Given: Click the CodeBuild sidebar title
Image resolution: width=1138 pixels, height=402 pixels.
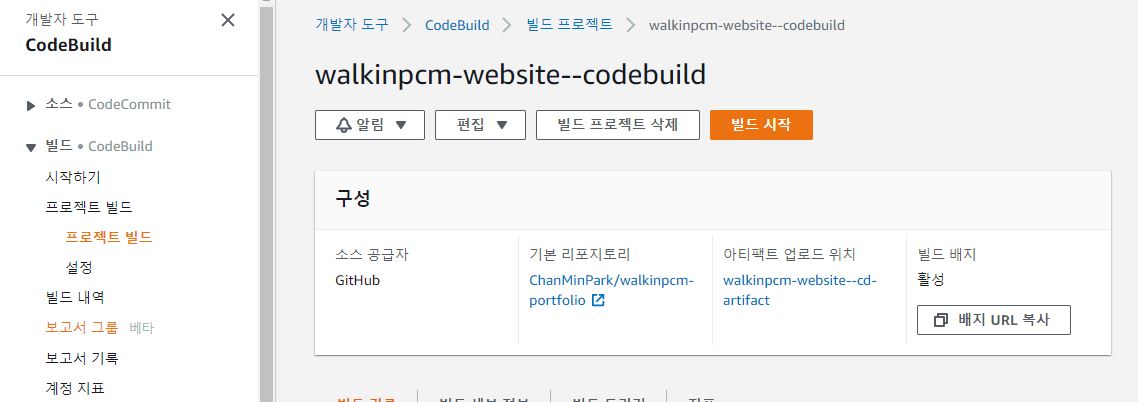Looking at the screenshot, I should coord(68,45).
